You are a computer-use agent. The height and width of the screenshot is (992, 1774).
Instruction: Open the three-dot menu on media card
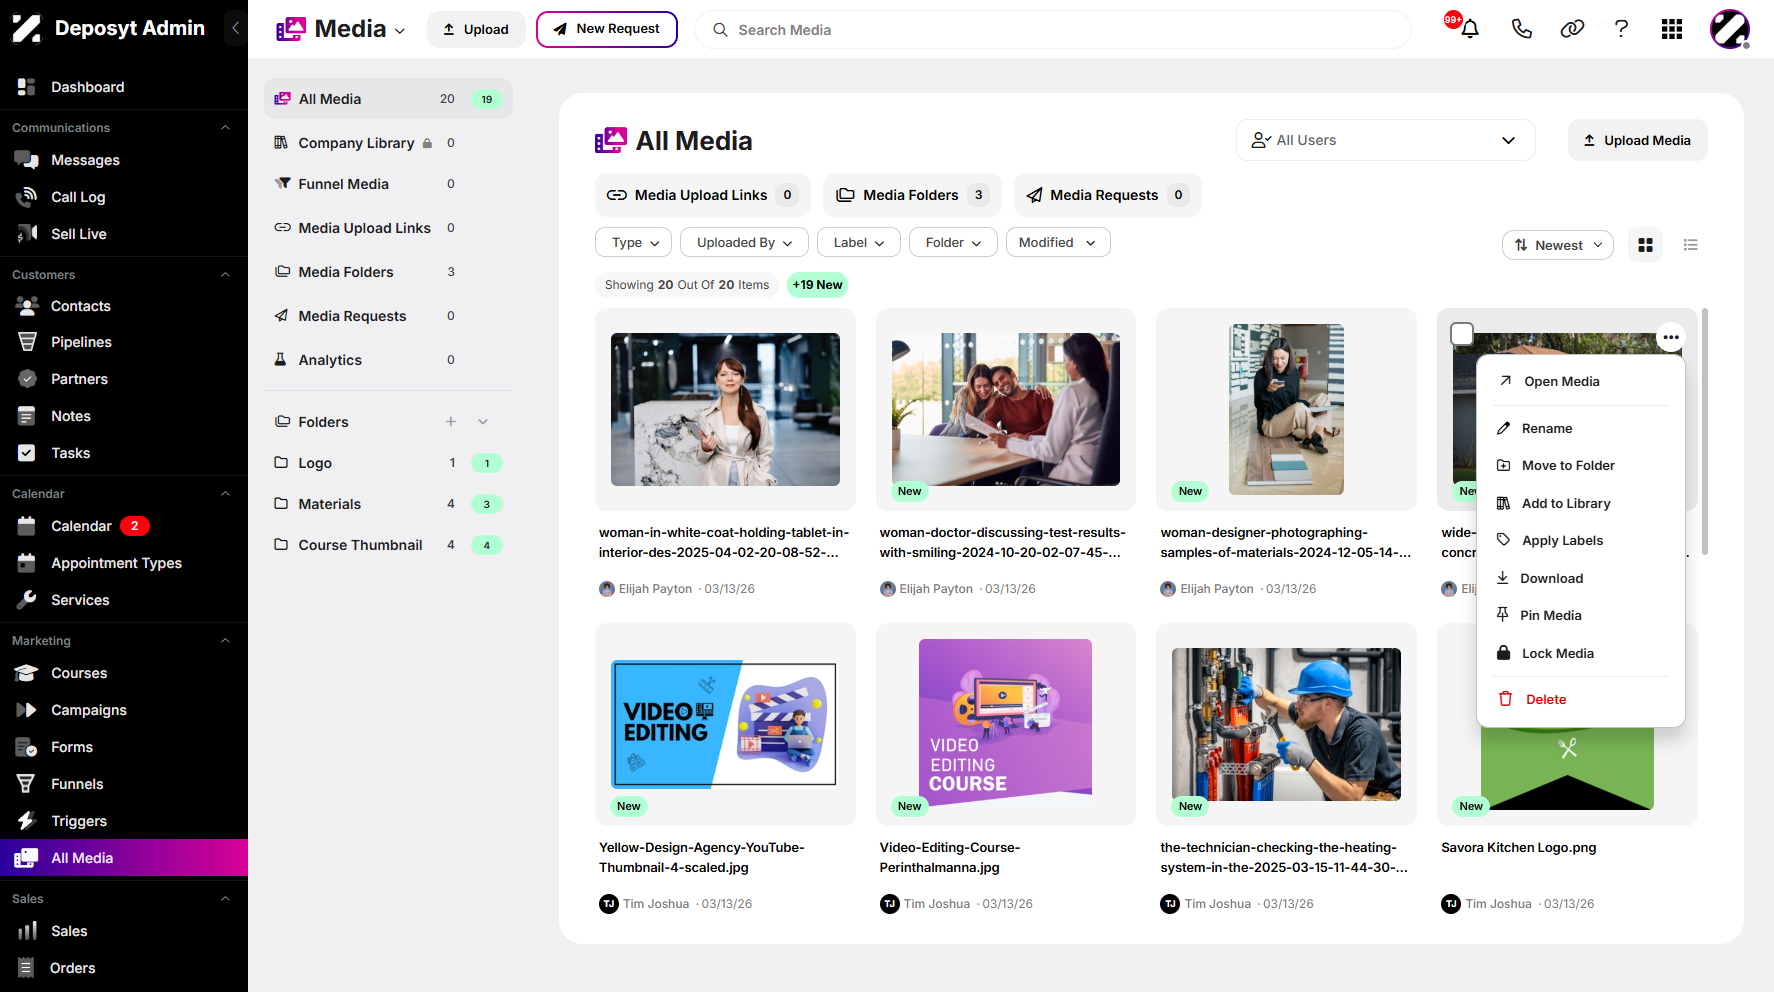point(1671,337)
